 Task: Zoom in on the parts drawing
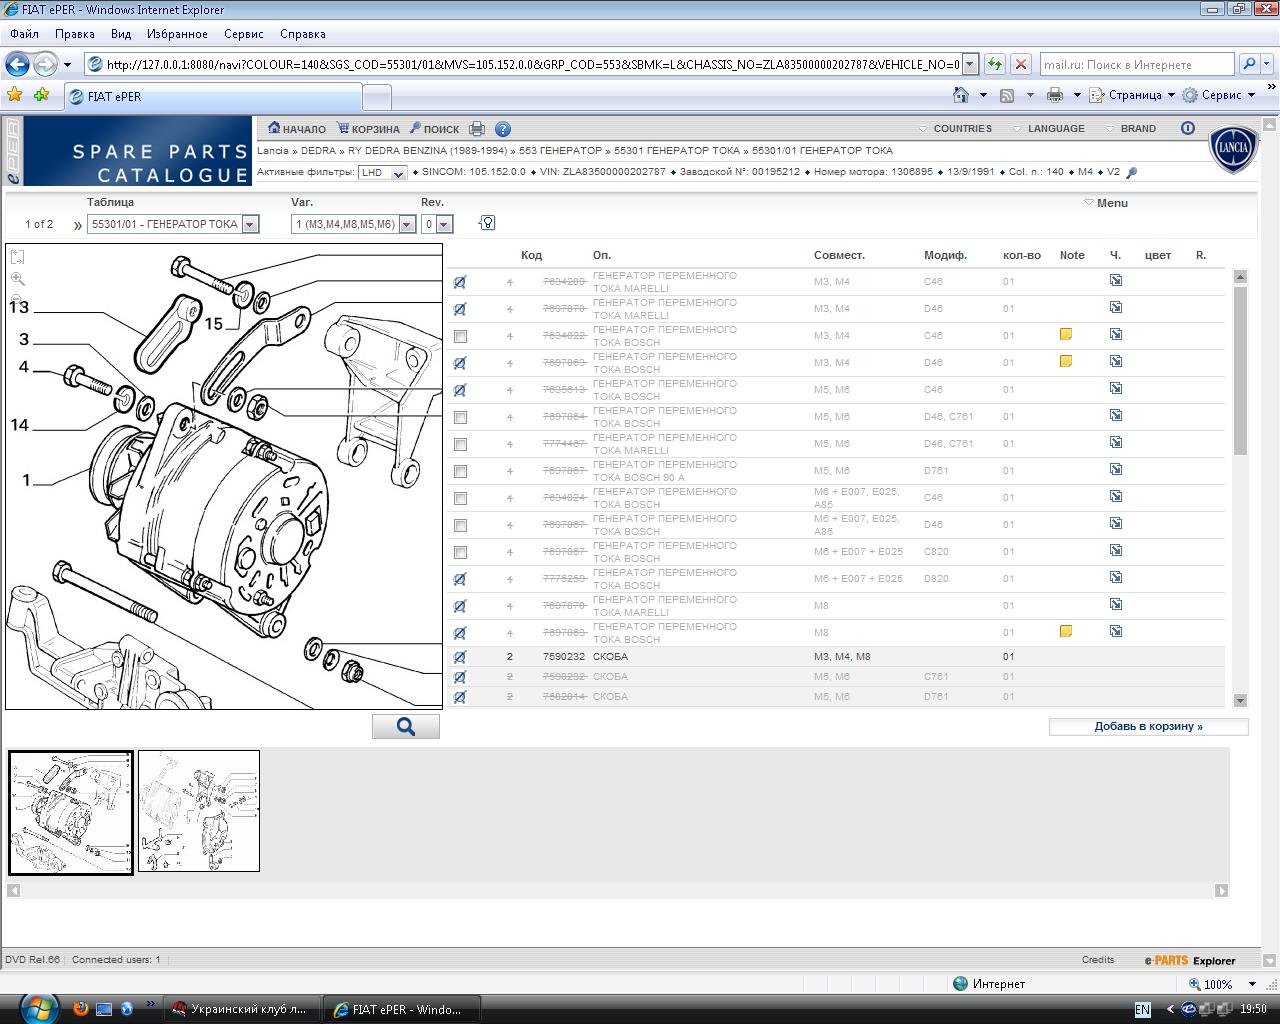(x=18, y=279)
